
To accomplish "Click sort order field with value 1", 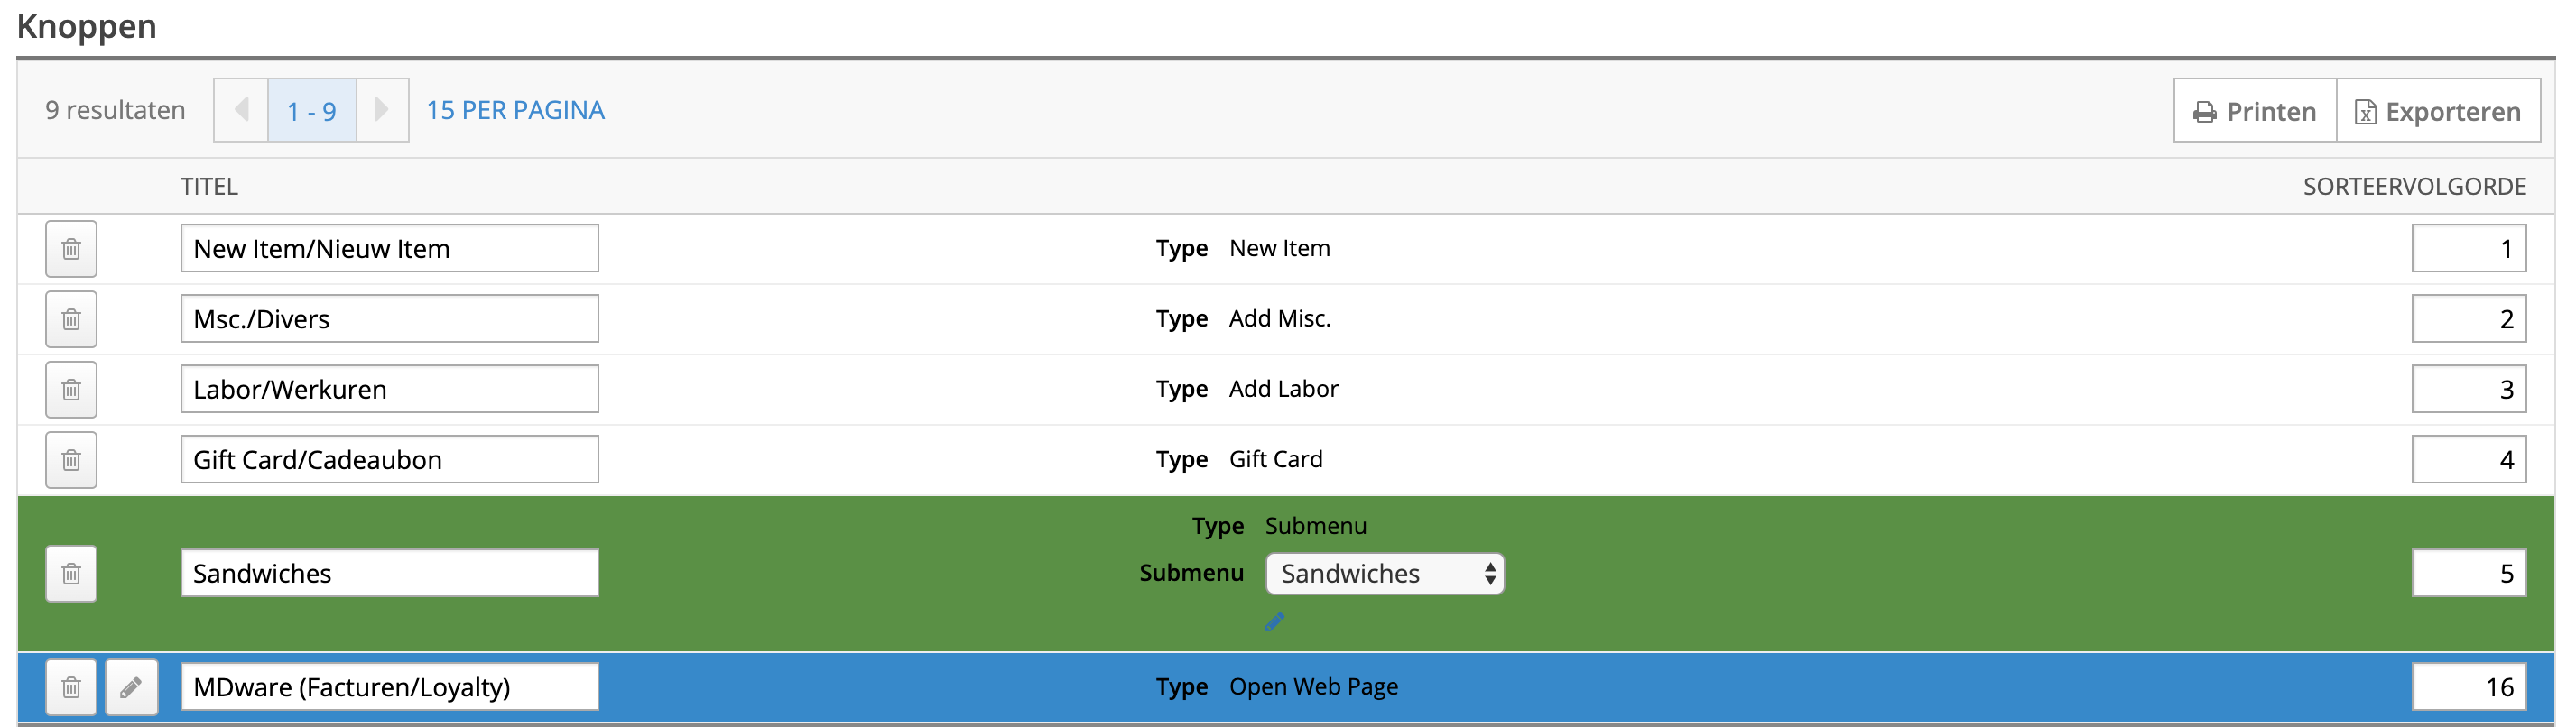I will click(2469, 248).
